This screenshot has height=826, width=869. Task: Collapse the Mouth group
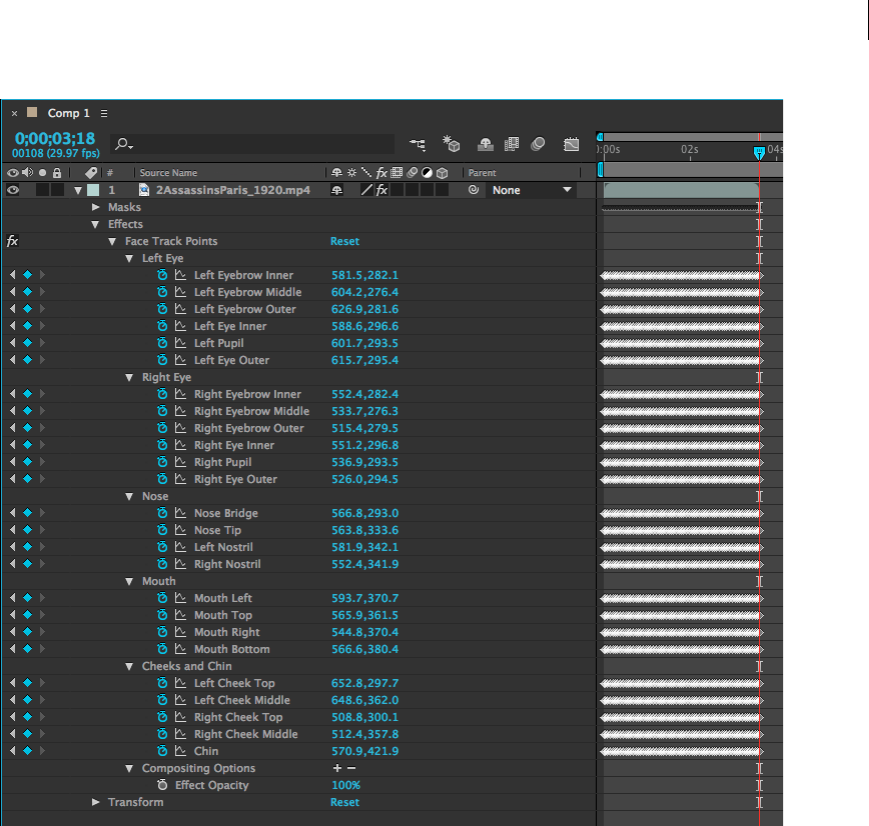point(129,582)
